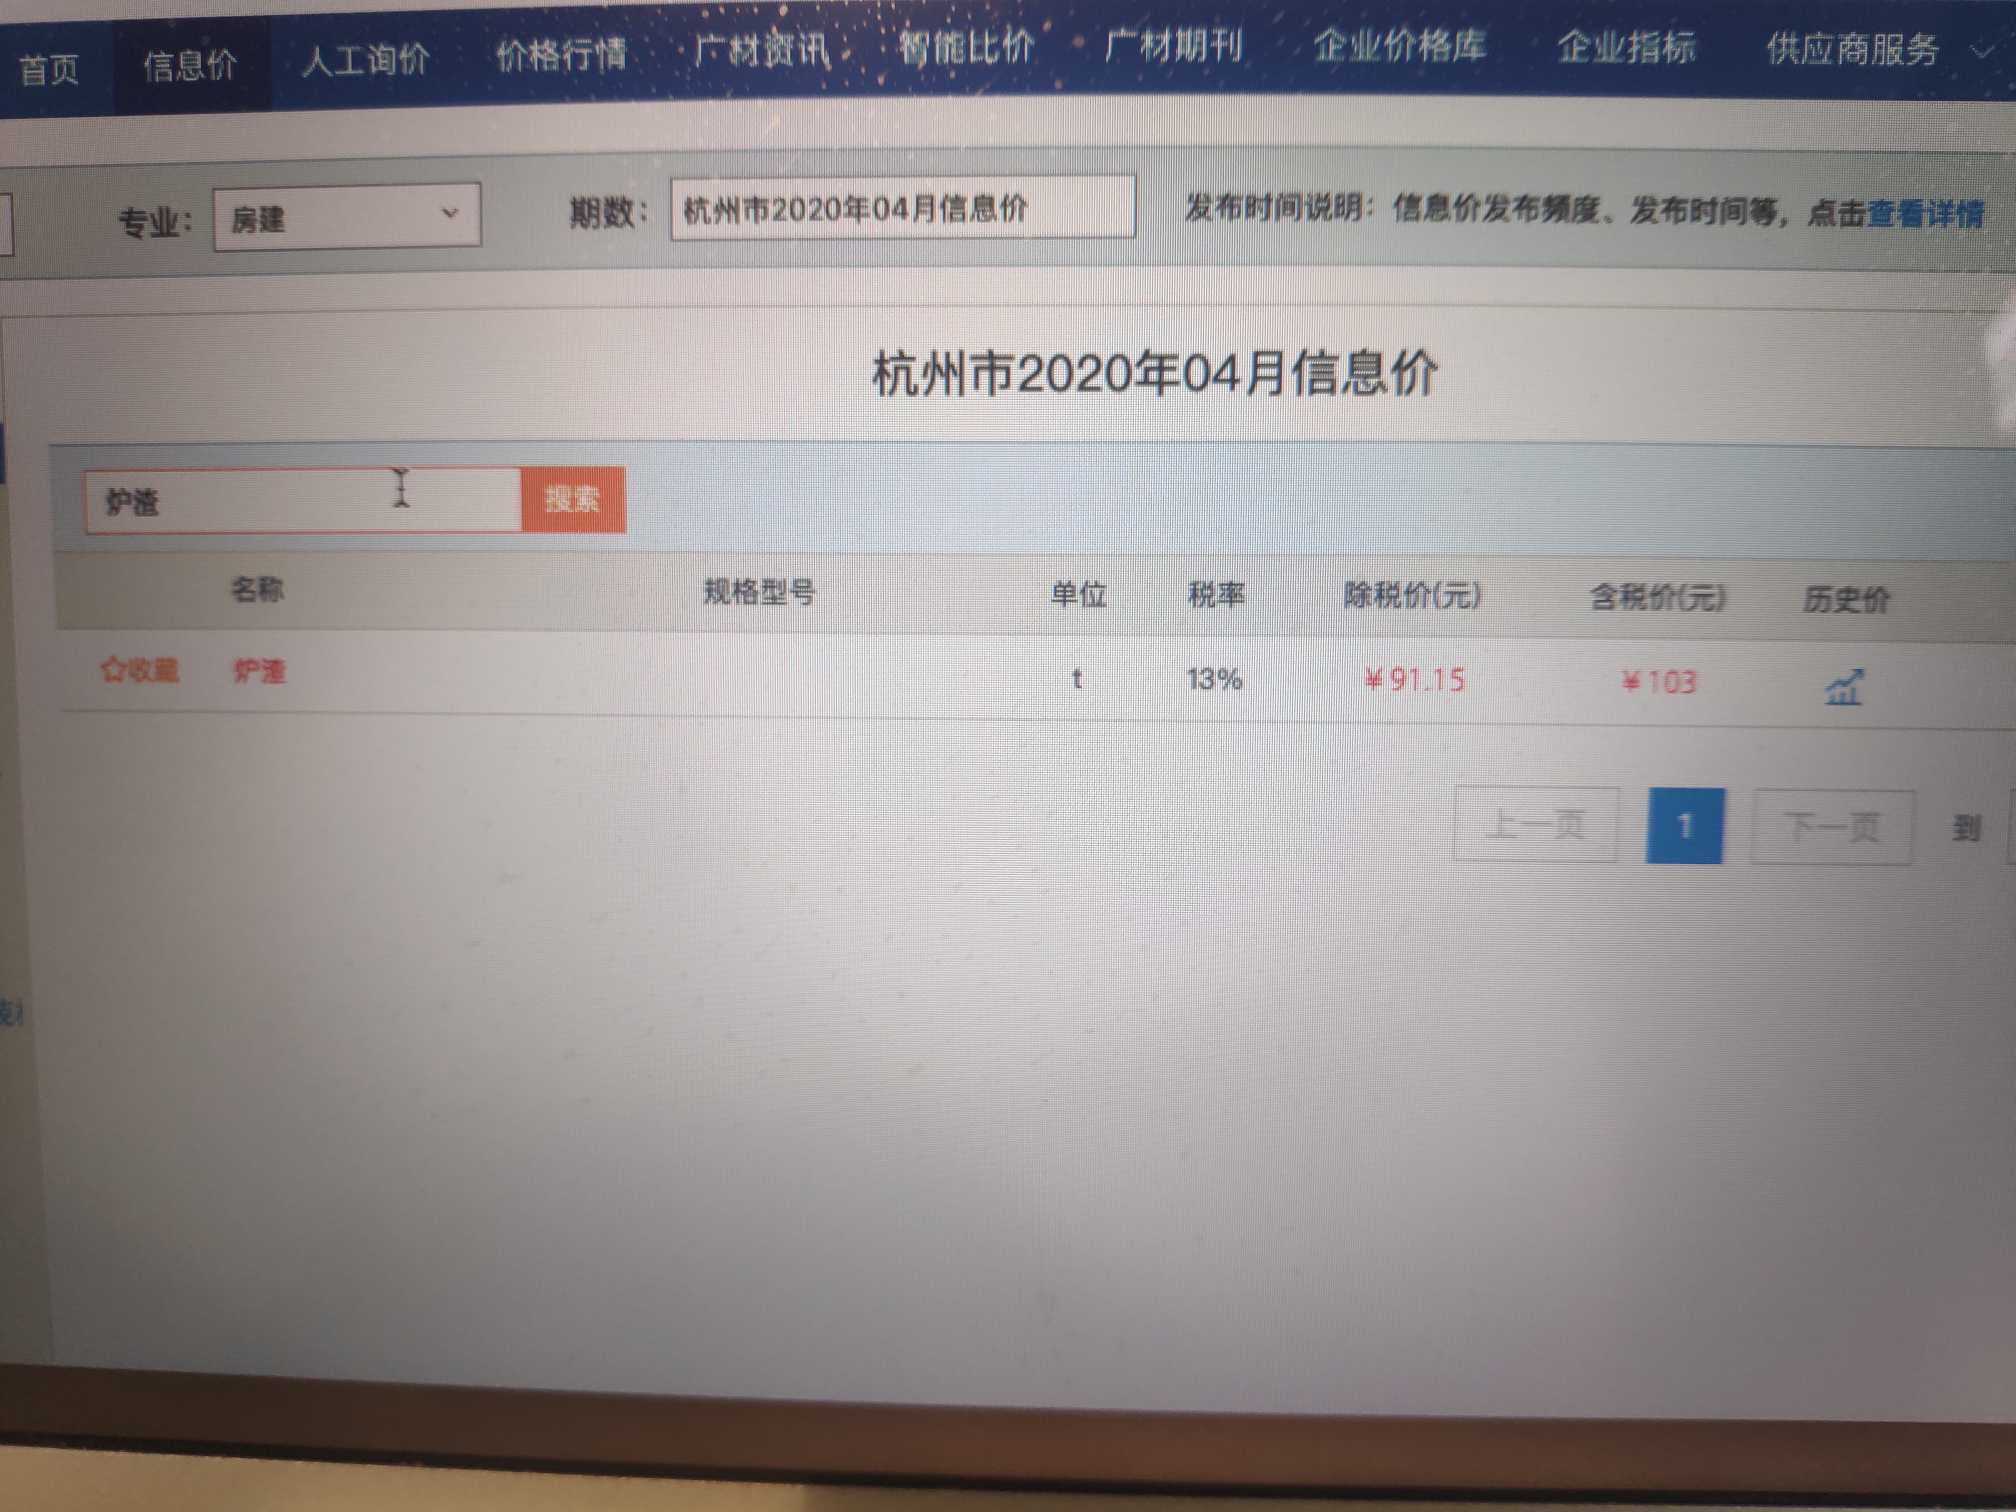The width and height of the screenshot is (2016, 1512).
Task: Open the 炉渣 item name link
Action: pos(259,671)
